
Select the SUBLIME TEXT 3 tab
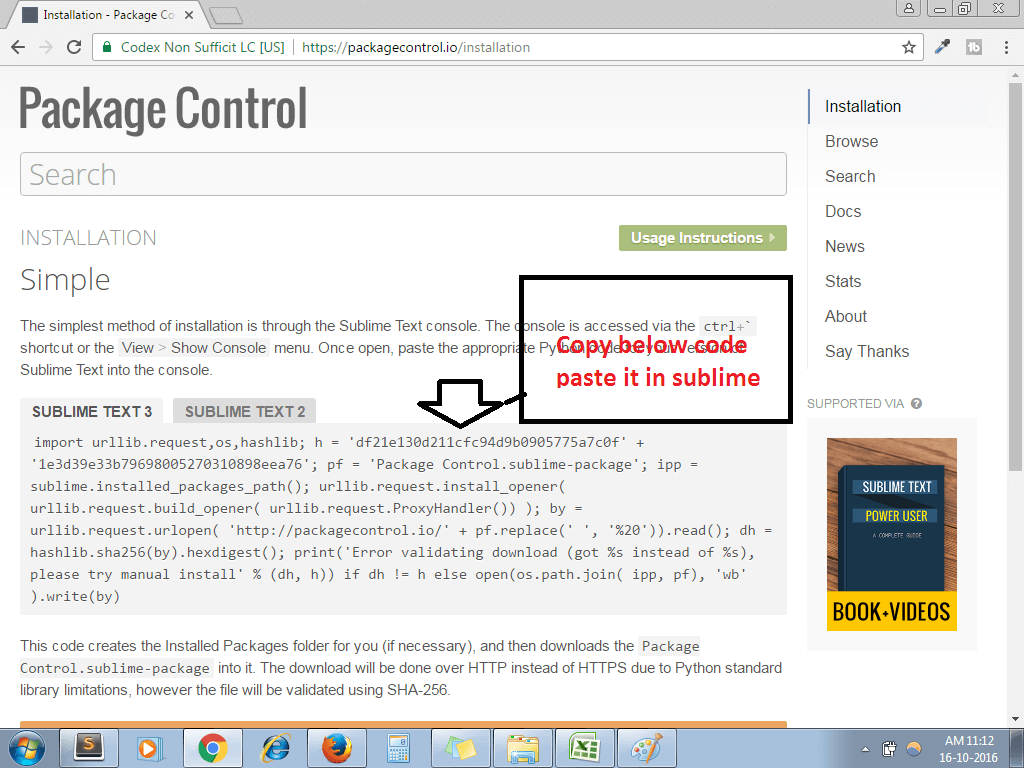pos(91,411)
